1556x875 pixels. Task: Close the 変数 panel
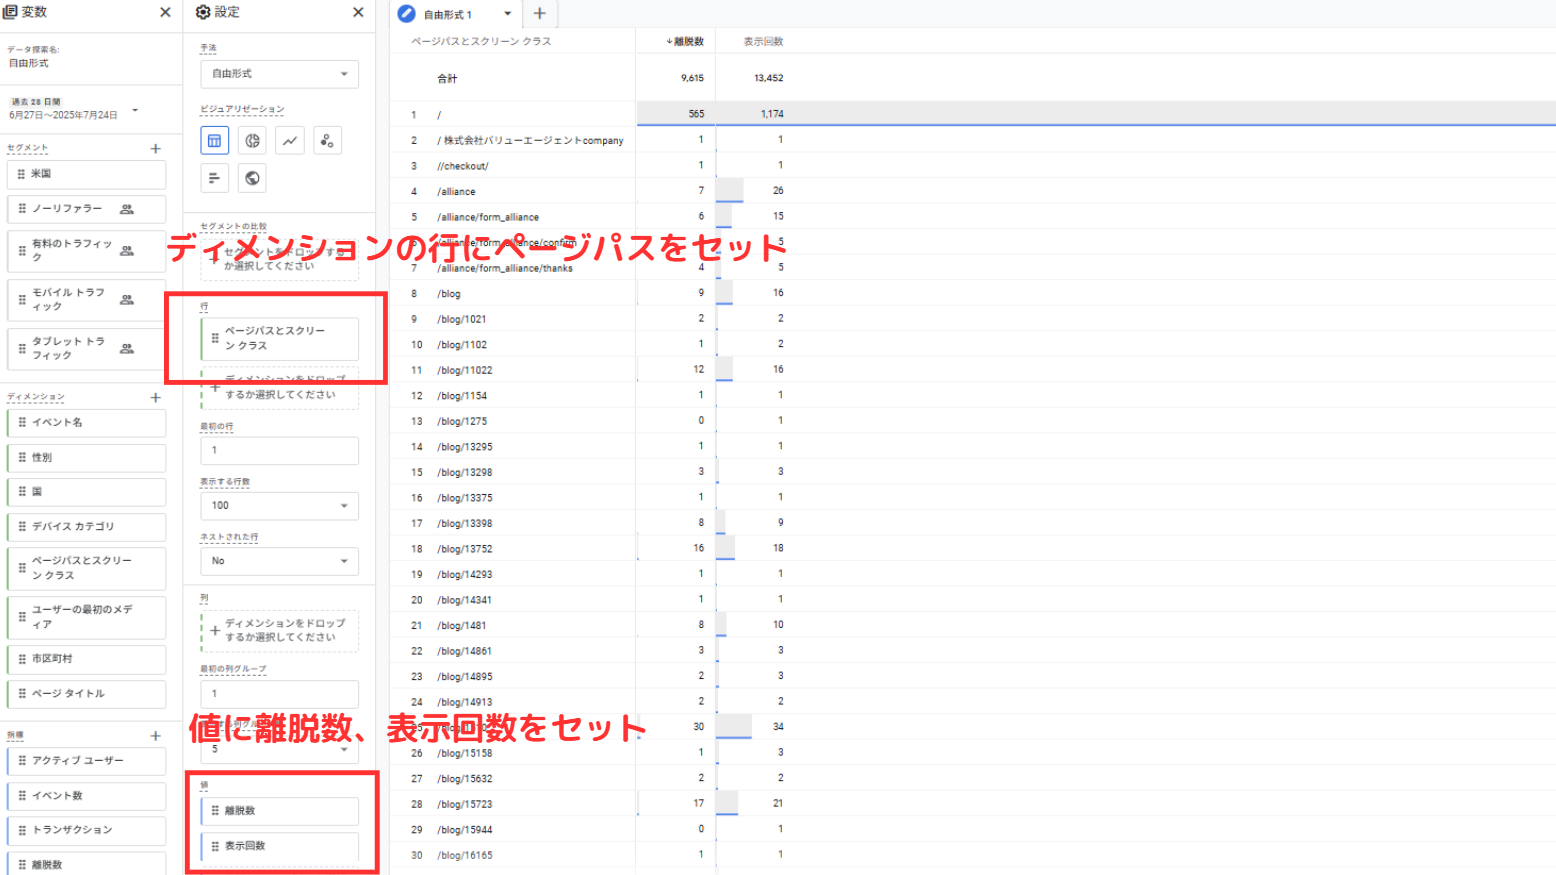[165, 12]
